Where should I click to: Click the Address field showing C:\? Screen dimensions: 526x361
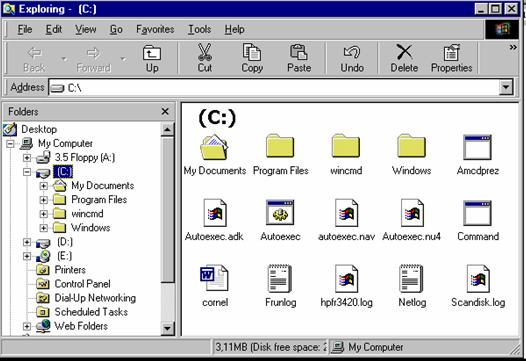click(x=274, y=88)
